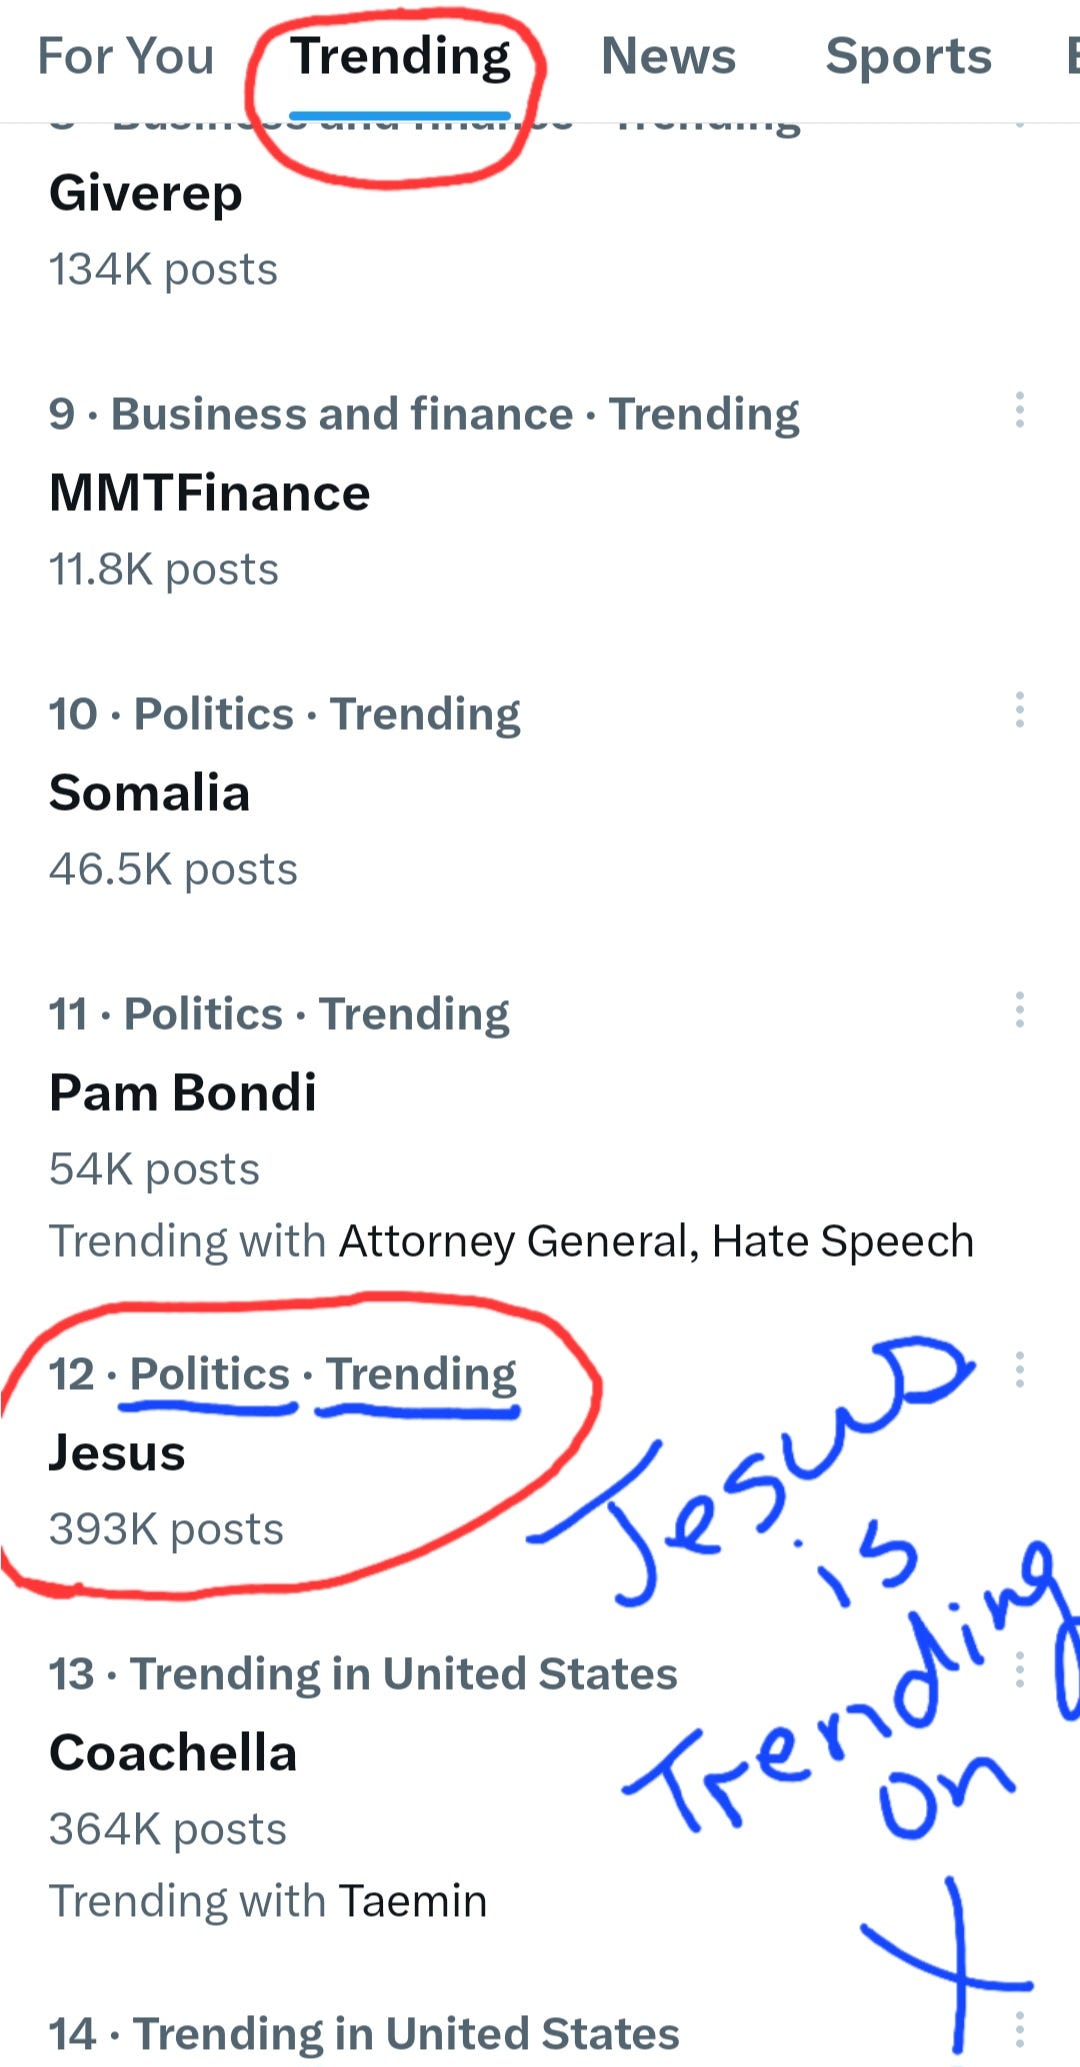Screen dimensions: 1080x2067
Task: Open more options for MMTFinance trend
Action: click(x=1019, y=410)
